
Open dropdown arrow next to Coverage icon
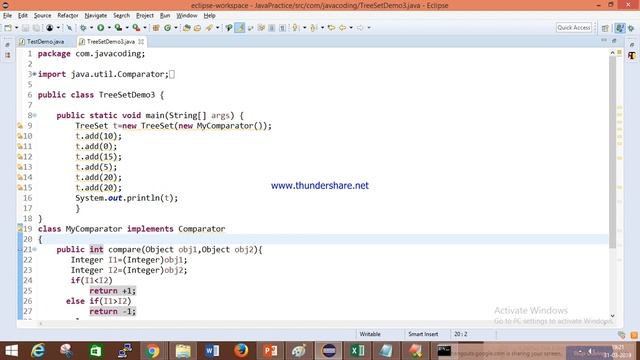click(x=127, y=28)
